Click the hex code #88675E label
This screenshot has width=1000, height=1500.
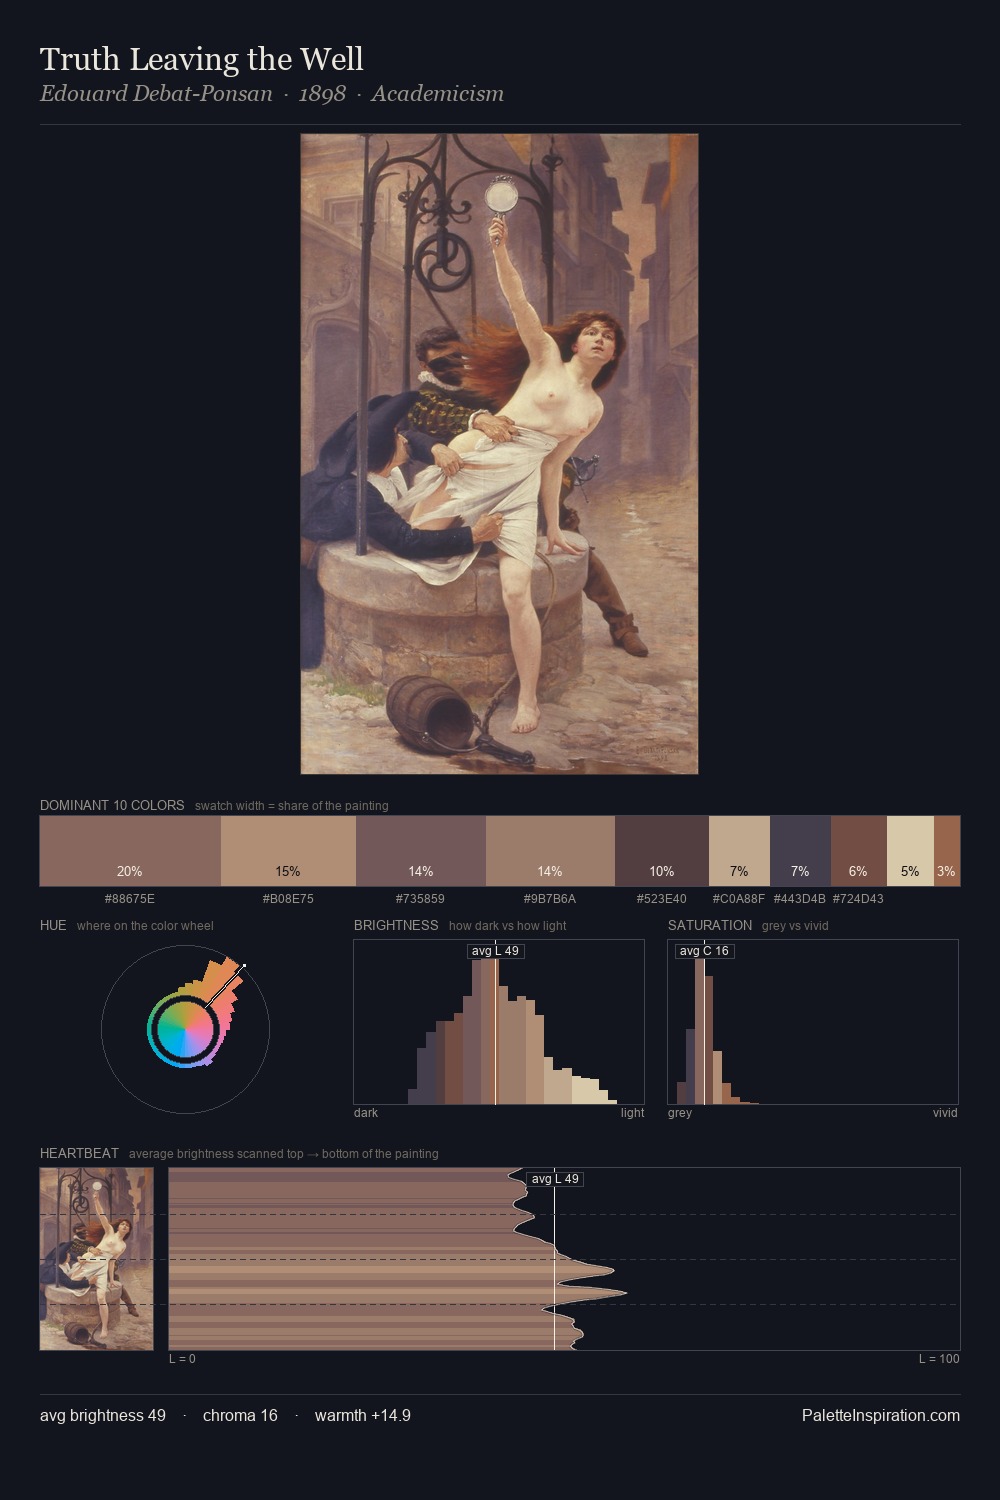(x=130, y=899)
